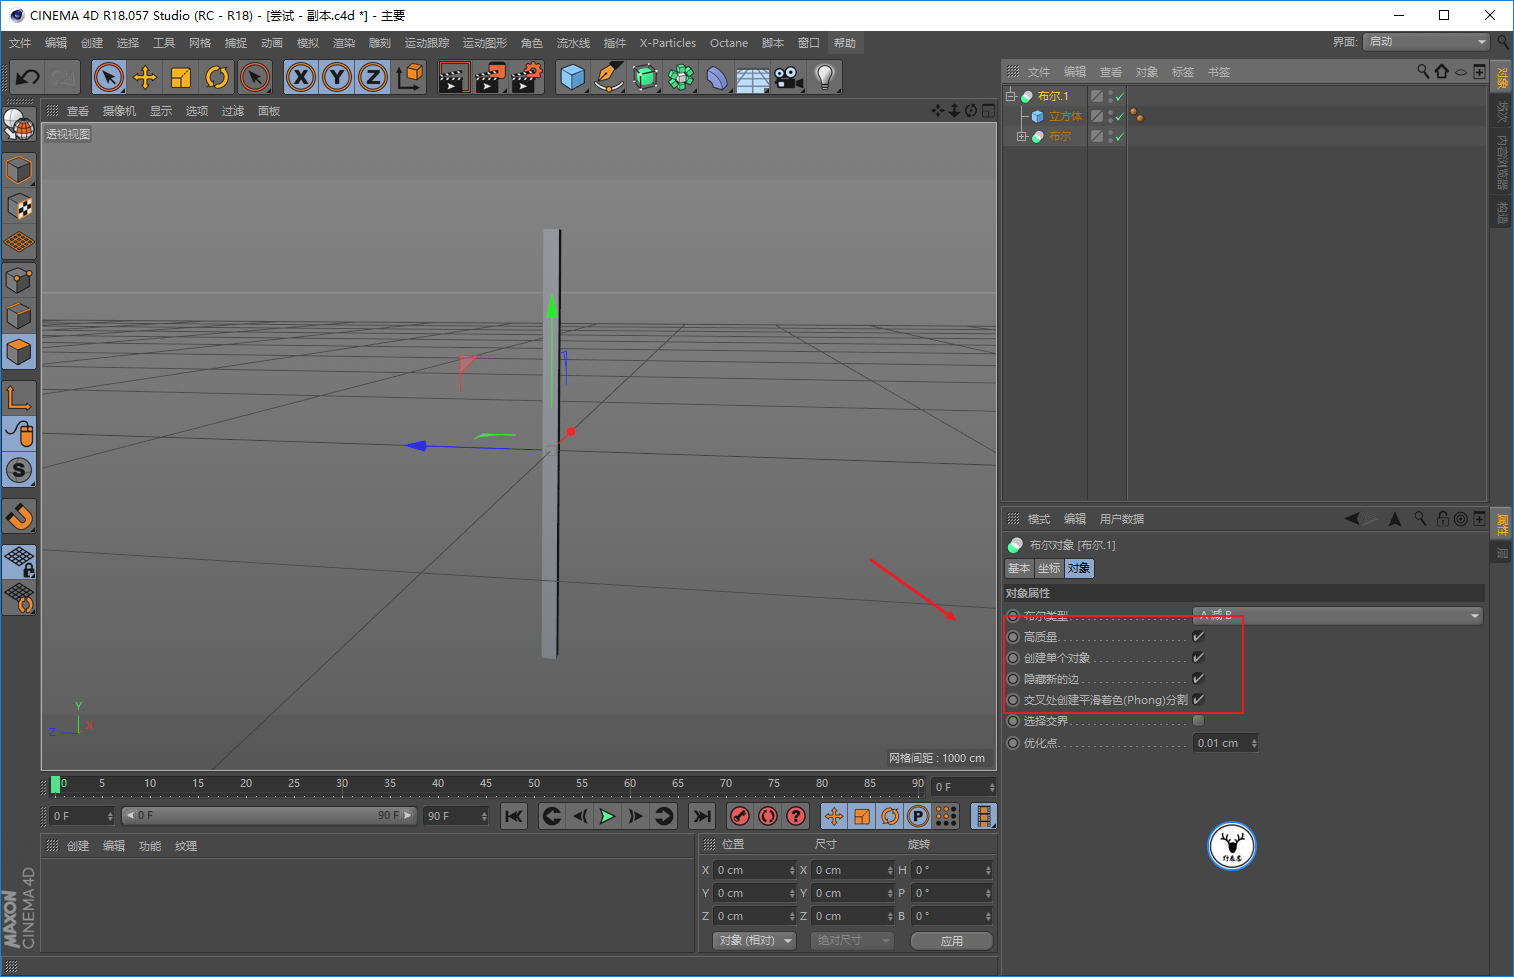Image resolution: width=1514 pixels, height=977 pixels.
Task: Open the deformer bend icon
Action: (717, 77)
